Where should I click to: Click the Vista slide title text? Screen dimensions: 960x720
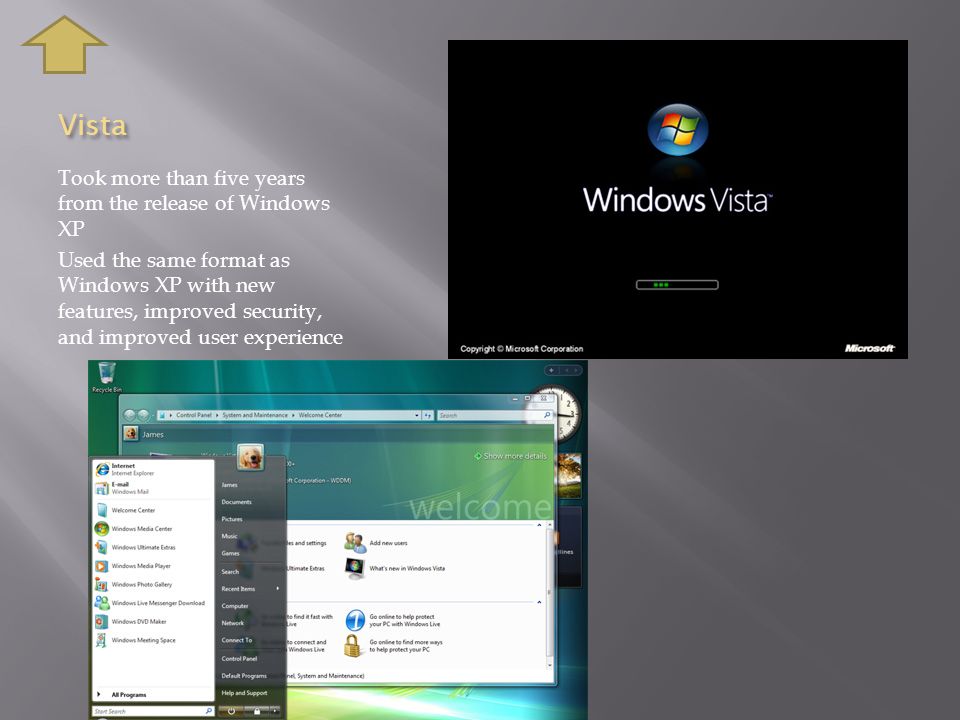92,125
